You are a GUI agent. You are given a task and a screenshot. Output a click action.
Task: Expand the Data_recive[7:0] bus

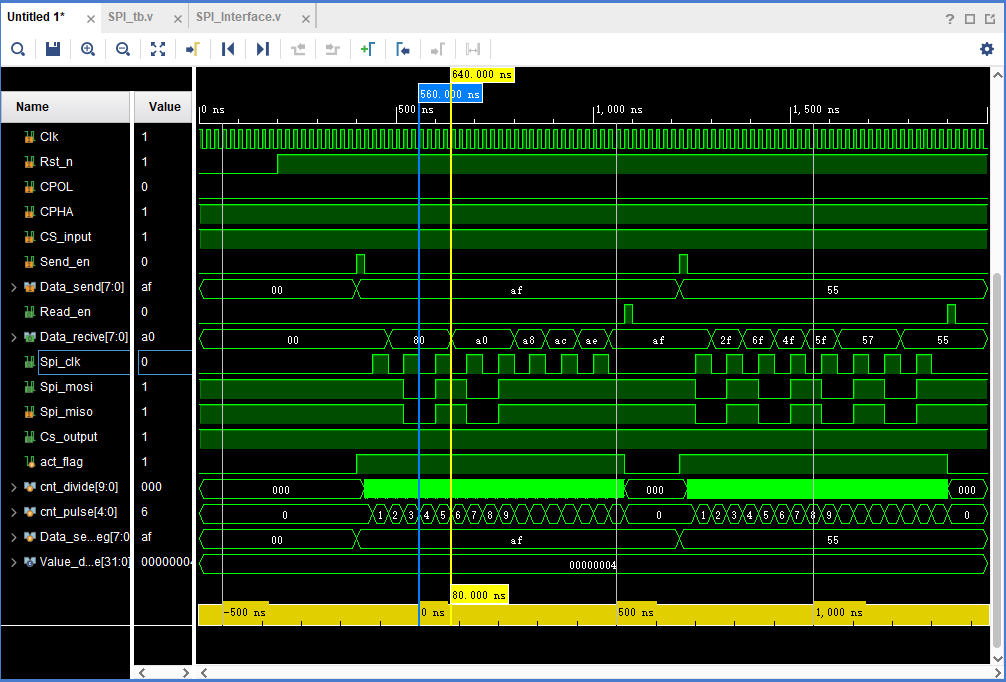click(13, 337)
